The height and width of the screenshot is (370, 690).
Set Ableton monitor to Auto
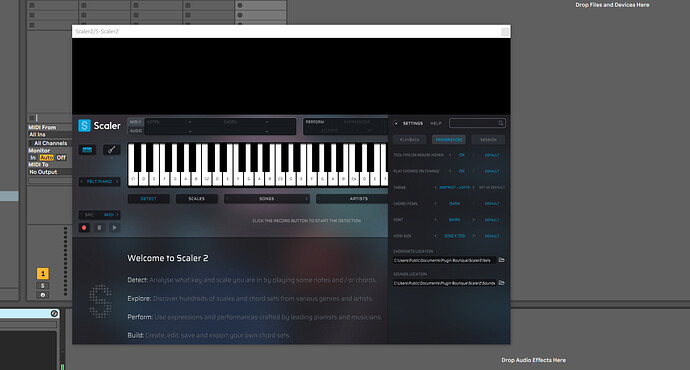click(46, 158)
